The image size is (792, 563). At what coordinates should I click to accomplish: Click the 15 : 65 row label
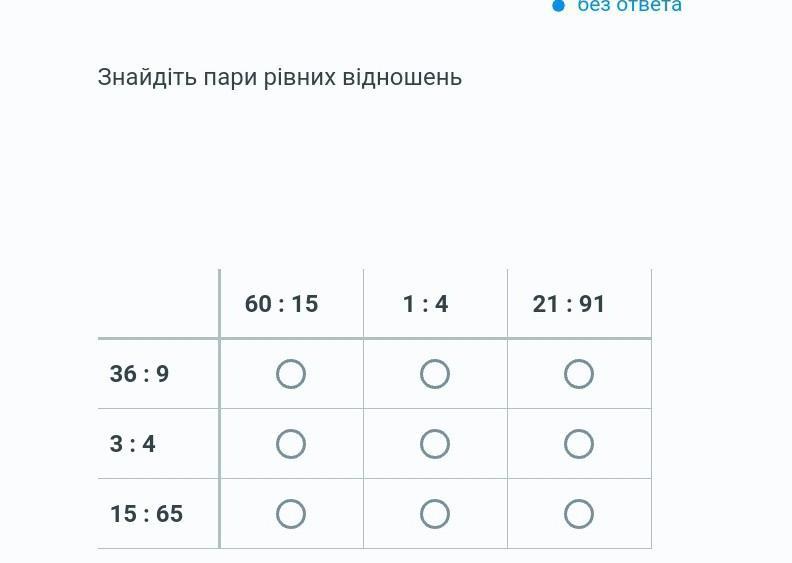tap(146, 514)
